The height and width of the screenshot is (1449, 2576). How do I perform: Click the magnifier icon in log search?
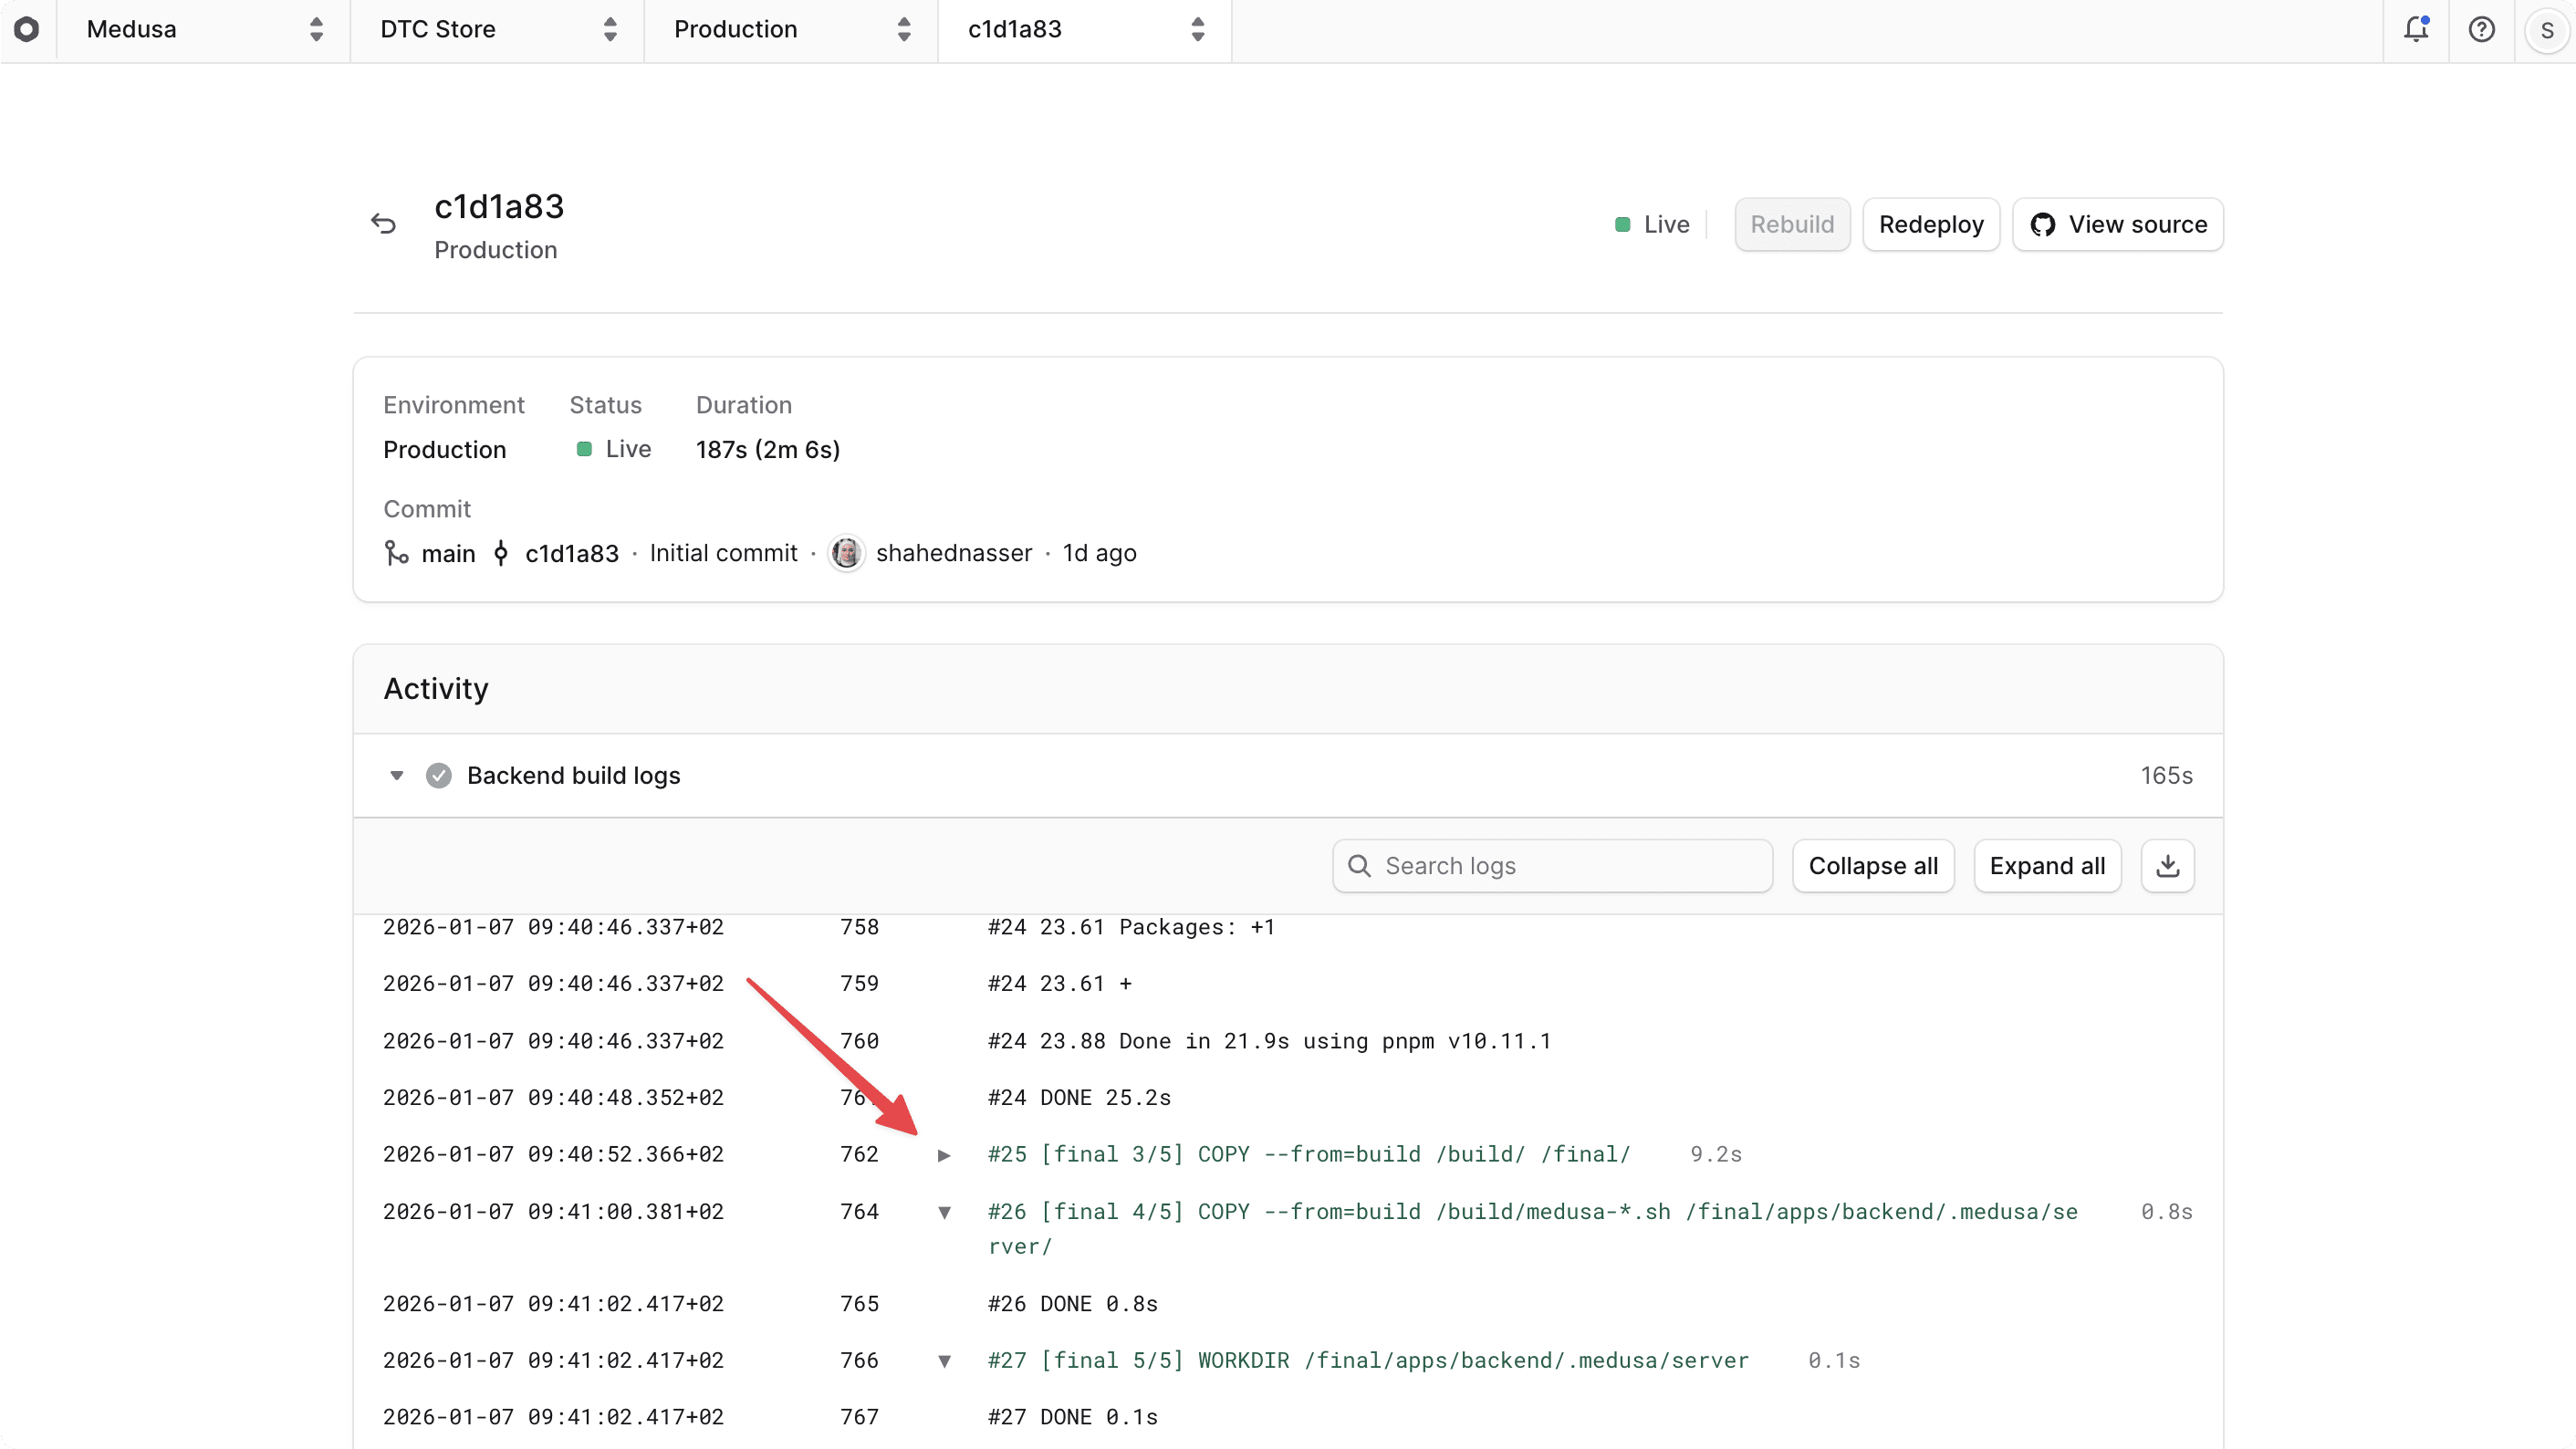(x=1360, y=866)
